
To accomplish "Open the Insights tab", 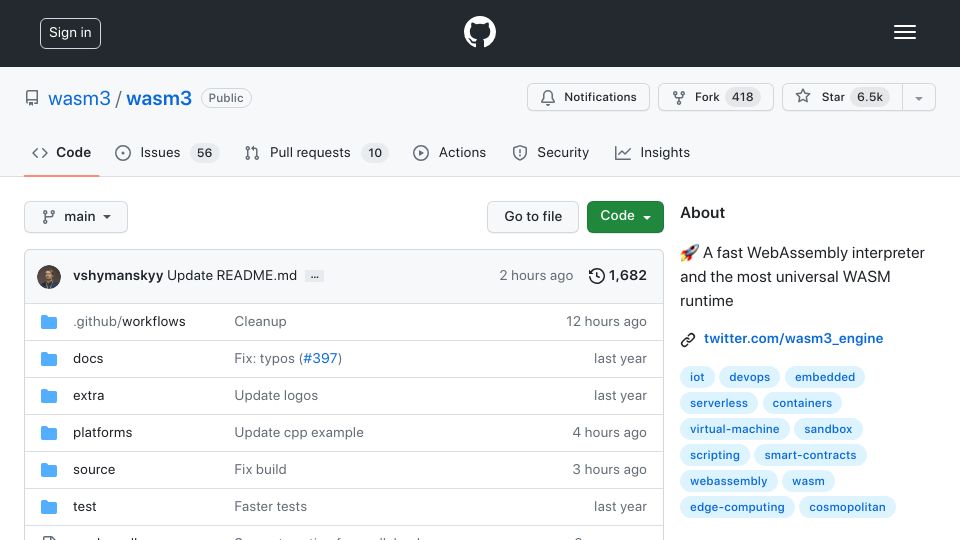I will (652, 152).
